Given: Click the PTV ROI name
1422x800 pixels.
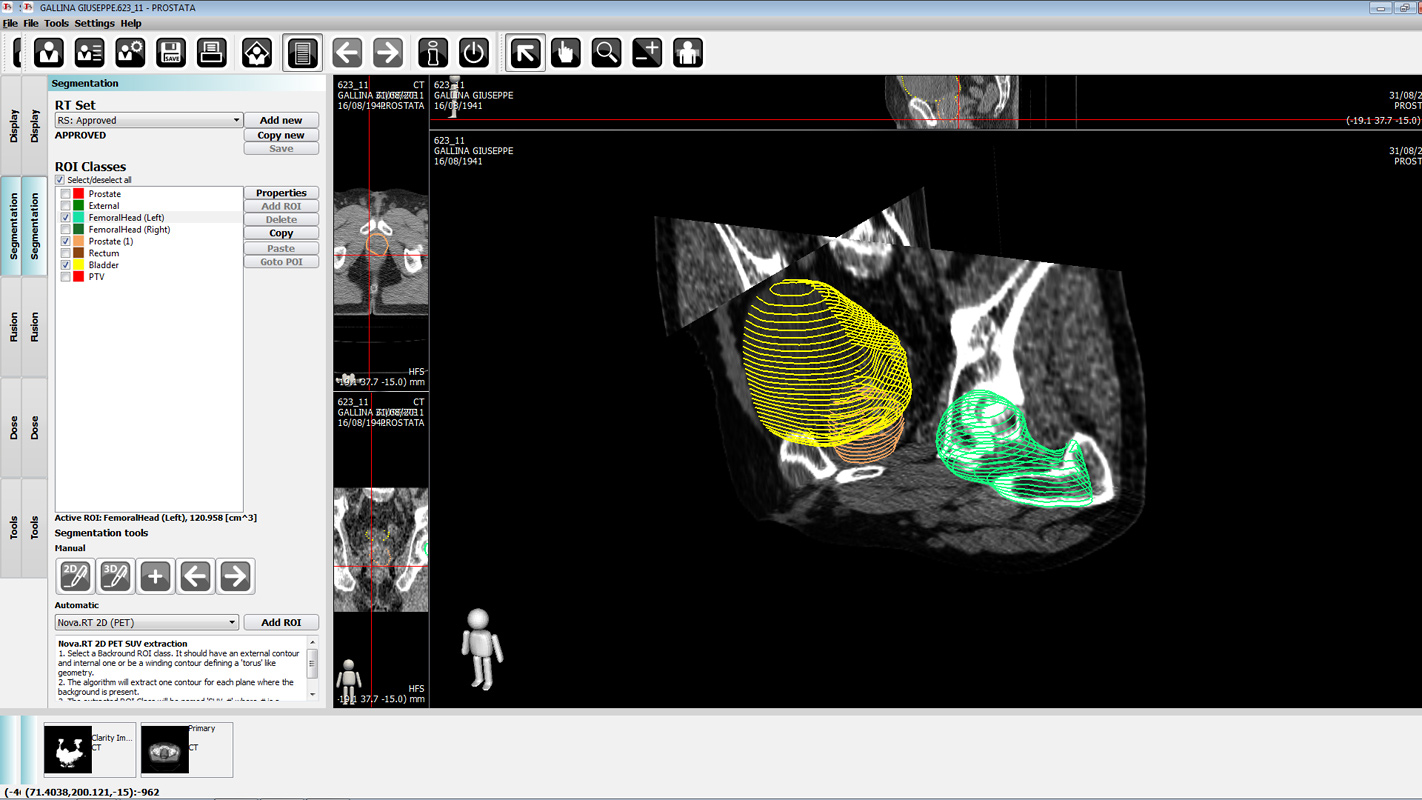Looking at the screenshot, I should point(96,277).
